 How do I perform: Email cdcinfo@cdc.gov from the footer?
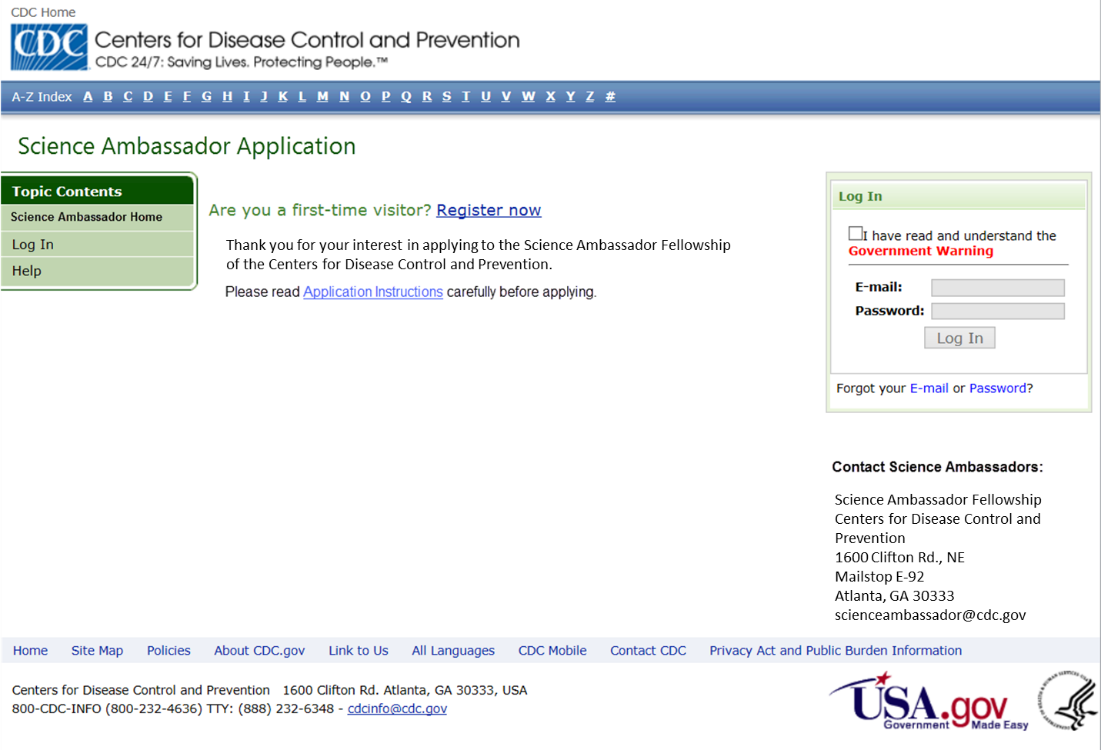pyautogui.click(x=397, y=709)
